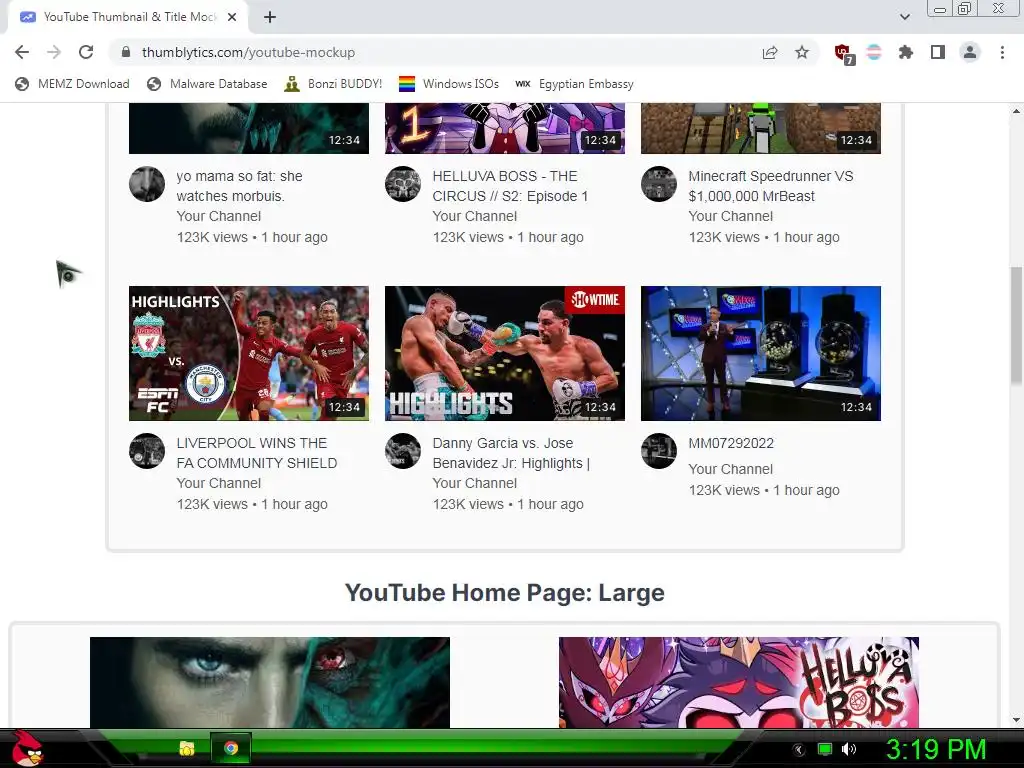Click channel avatar beside Liverpool title

coord(147,451)
